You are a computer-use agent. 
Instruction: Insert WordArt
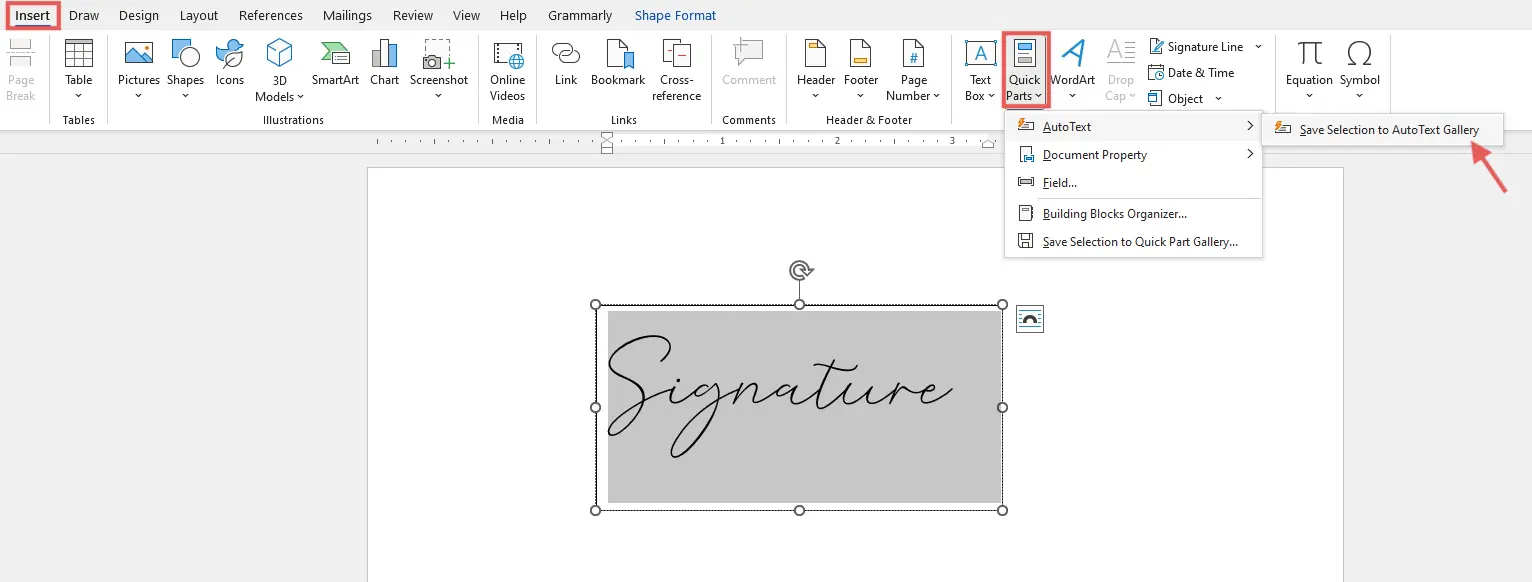pyautogui.click(x=1072, y=60)
